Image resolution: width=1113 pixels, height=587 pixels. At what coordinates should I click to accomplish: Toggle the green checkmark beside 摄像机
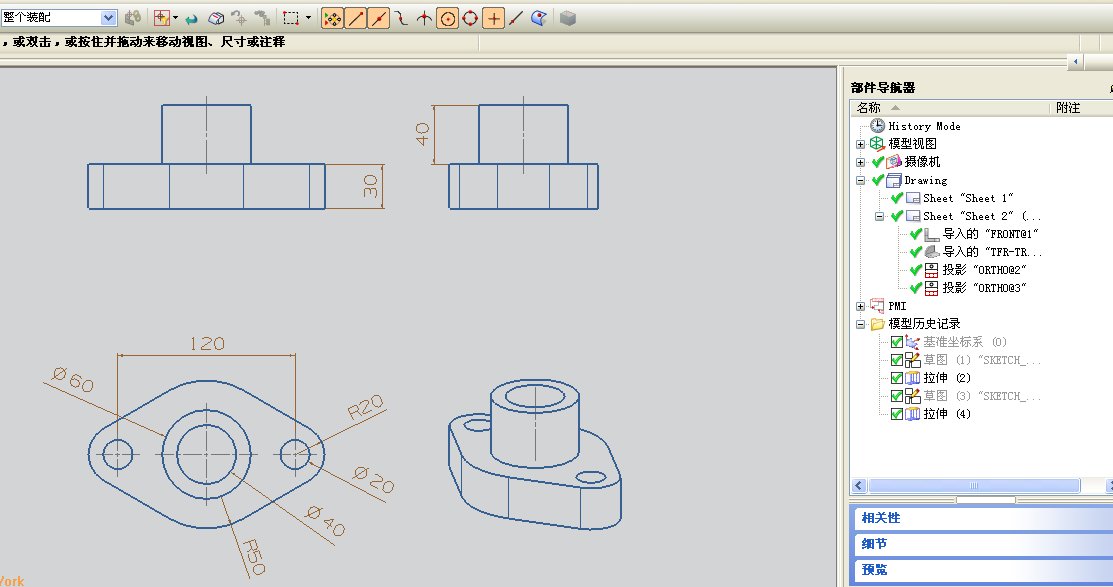[878, 161]
